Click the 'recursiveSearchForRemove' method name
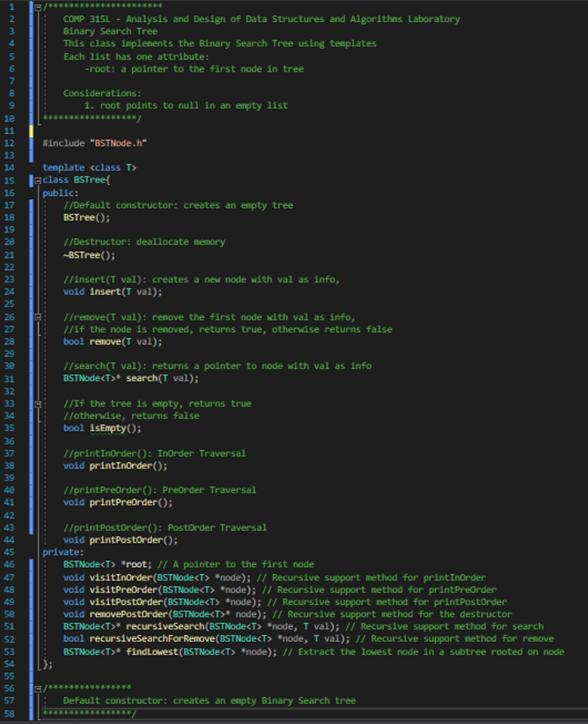 (152, 639)
